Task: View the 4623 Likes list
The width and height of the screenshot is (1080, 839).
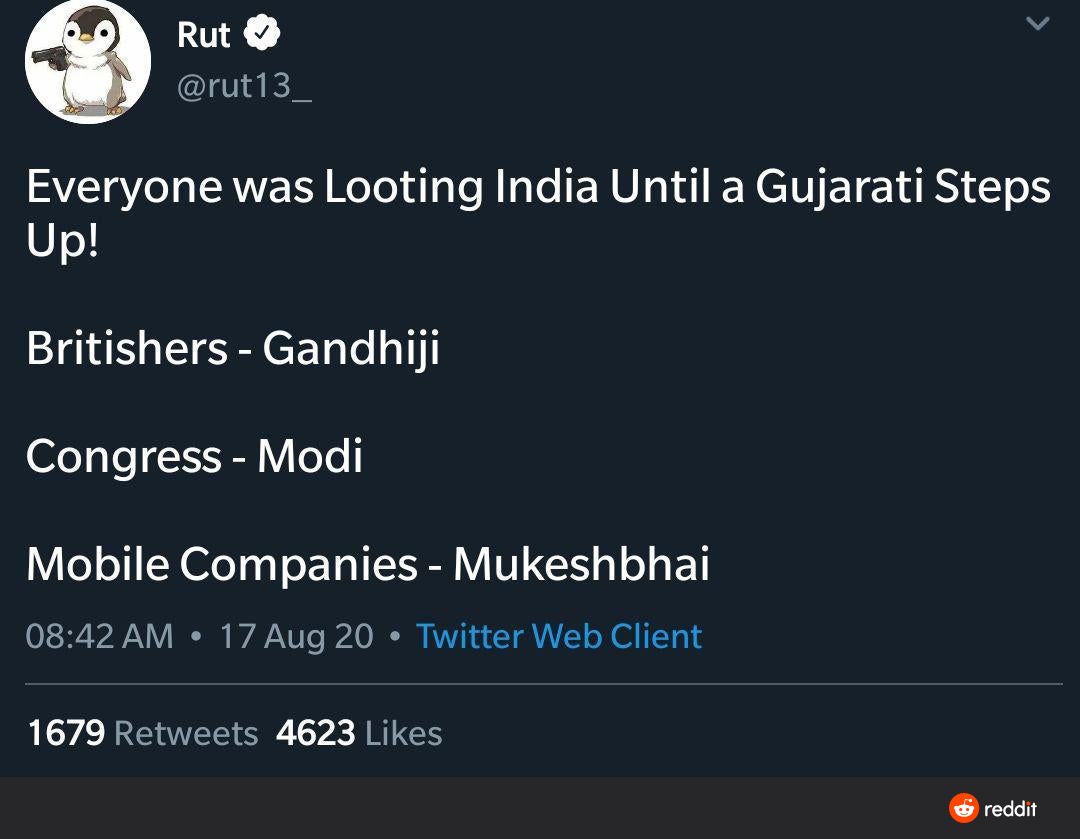Action: (359, 733)
